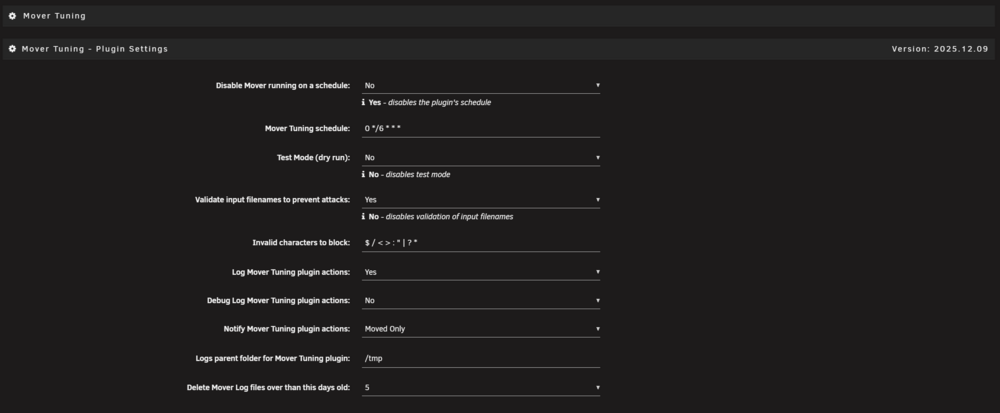The width and height of the screenshot is (1000, 413).
Task: Click the gear icon beside Mover Tuning header
Action: 12,16
